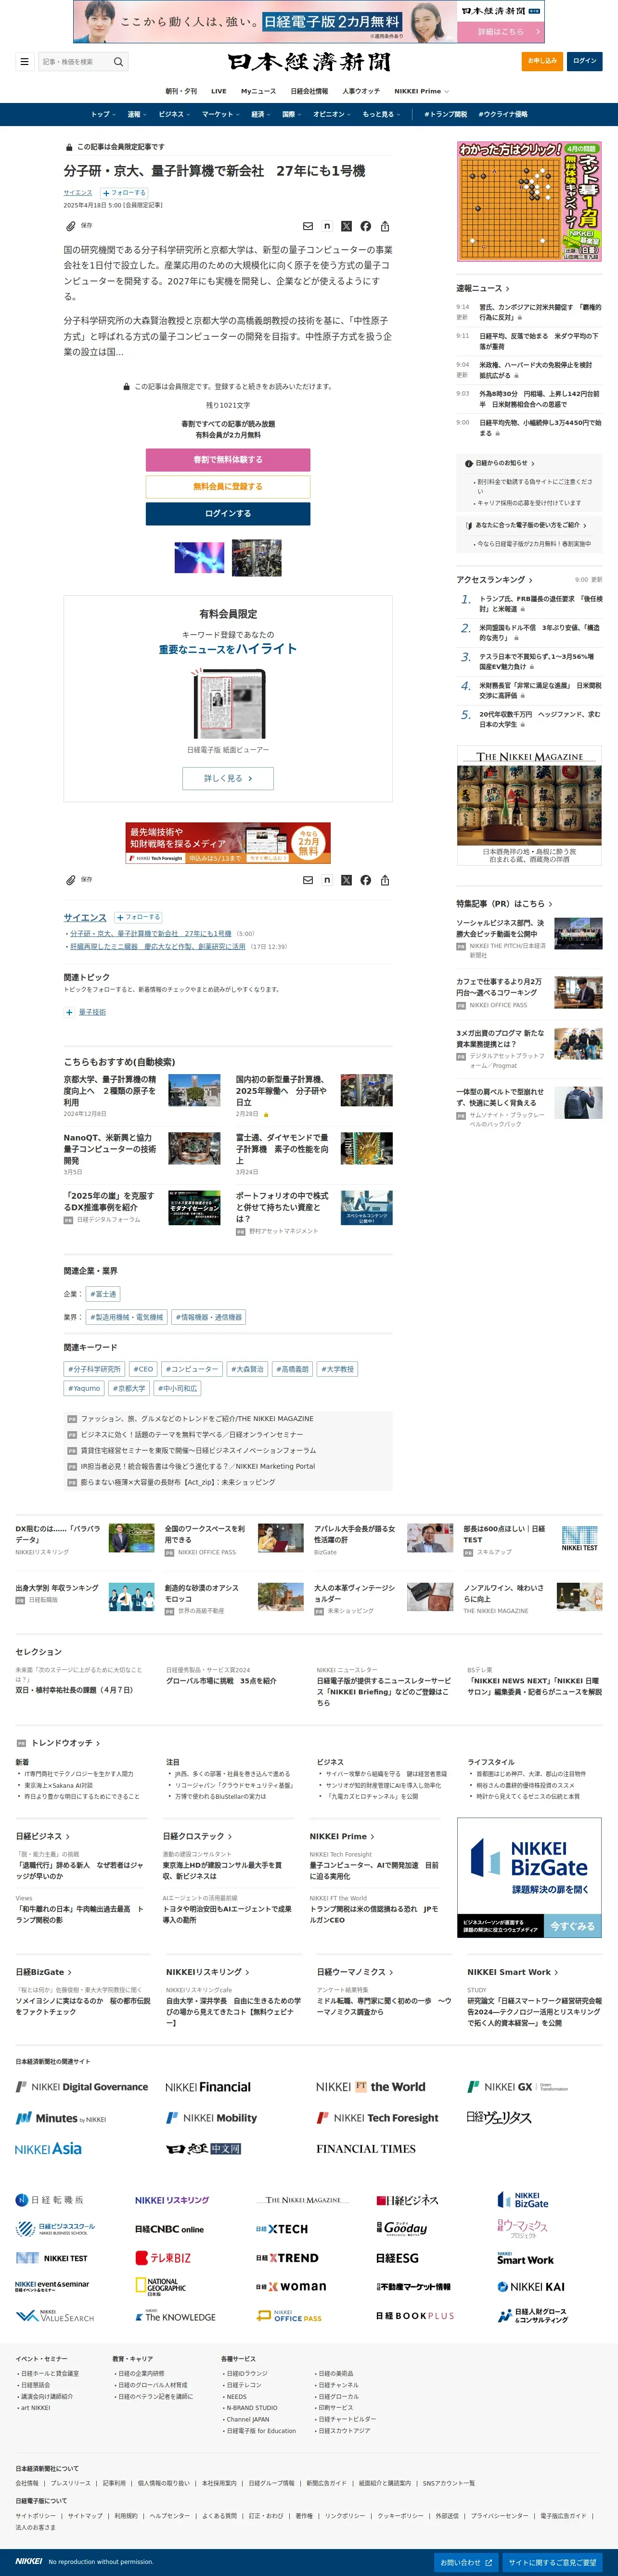Click お問い合わせ button in footer
Image resolution: width=618 pixels, height=2576 pixels.
click(467, 2562)
